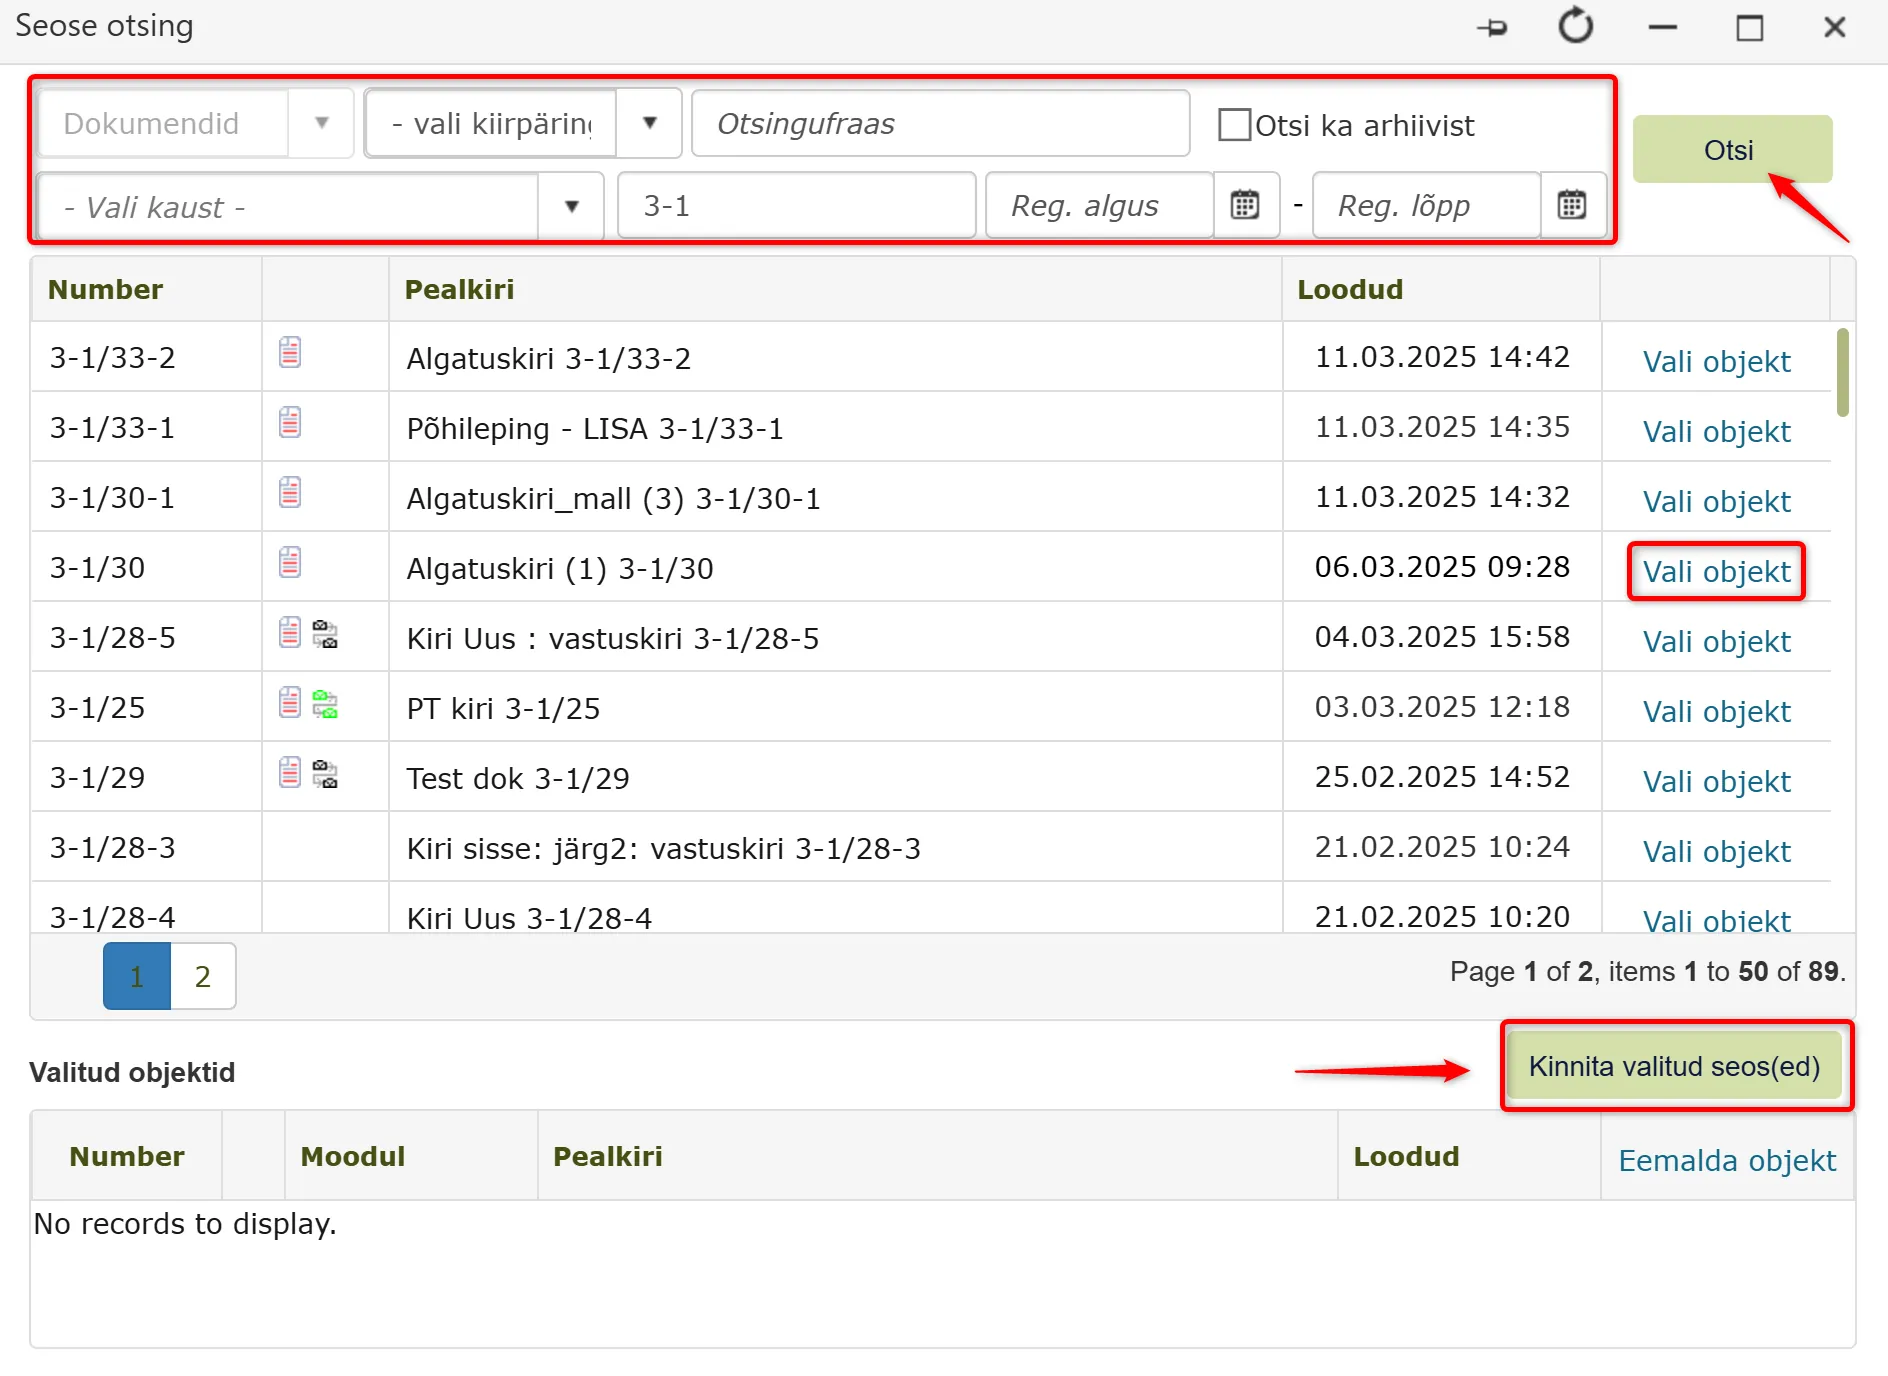Viewport: 1888px width, 1376px height.
Task: Click document icon in row 3-1/29
Action: click(290, 772)
